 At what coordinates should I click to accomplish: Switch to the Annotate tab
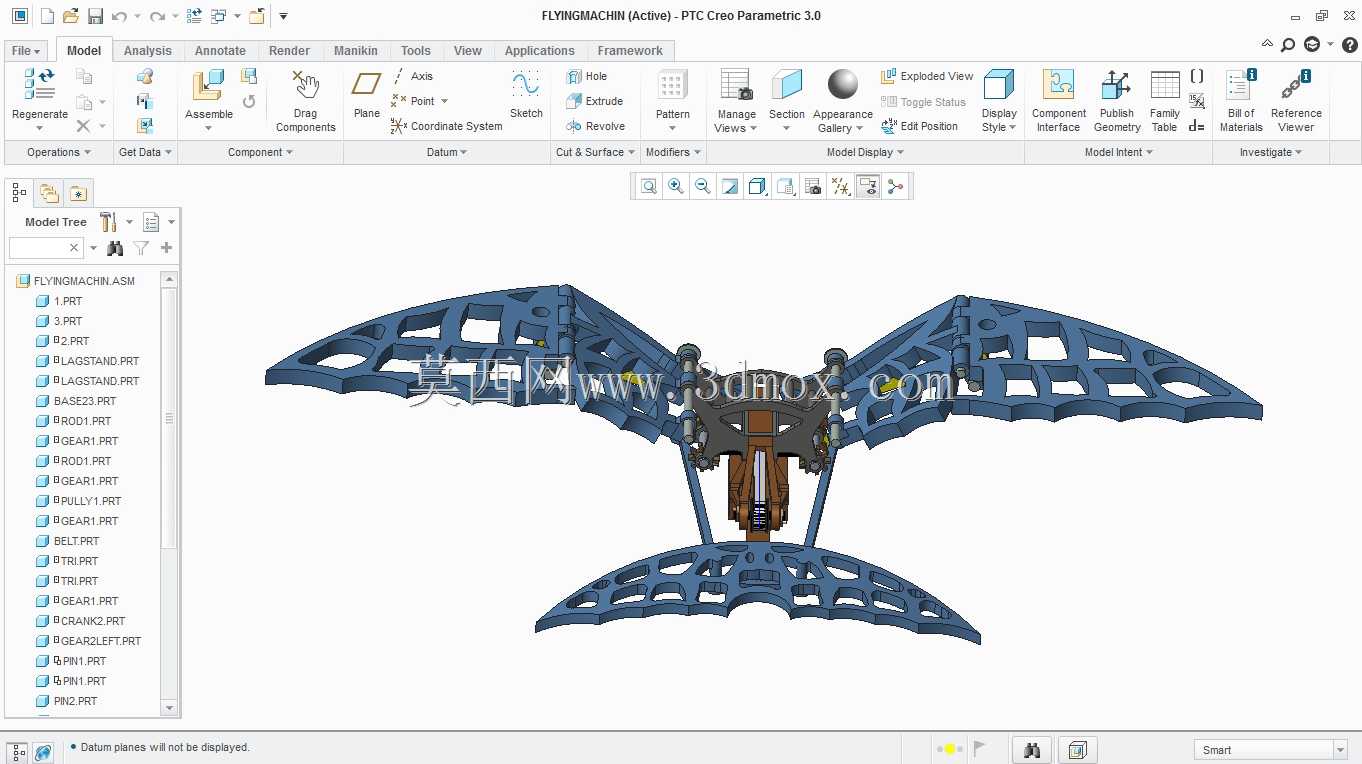click(x=220, y=51)
